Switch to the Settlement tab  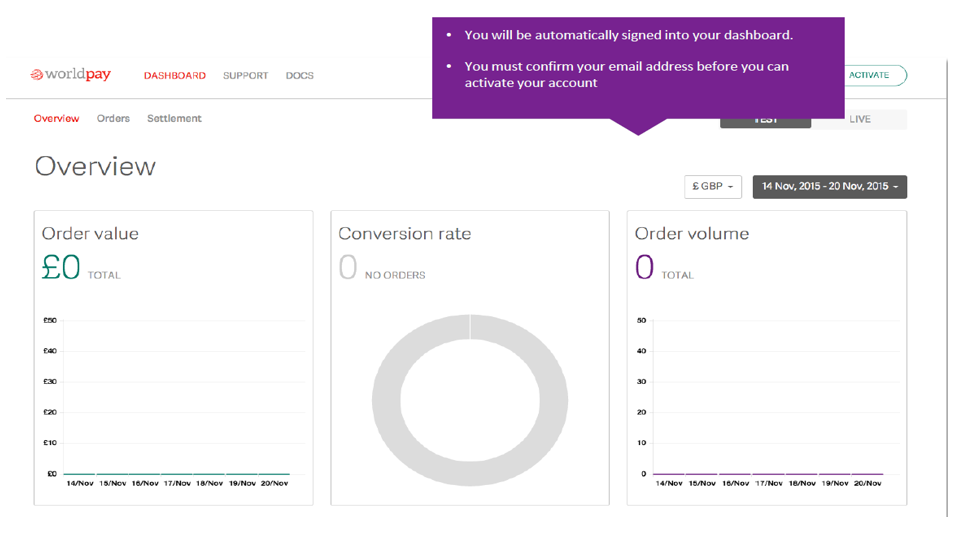(174, 118)
